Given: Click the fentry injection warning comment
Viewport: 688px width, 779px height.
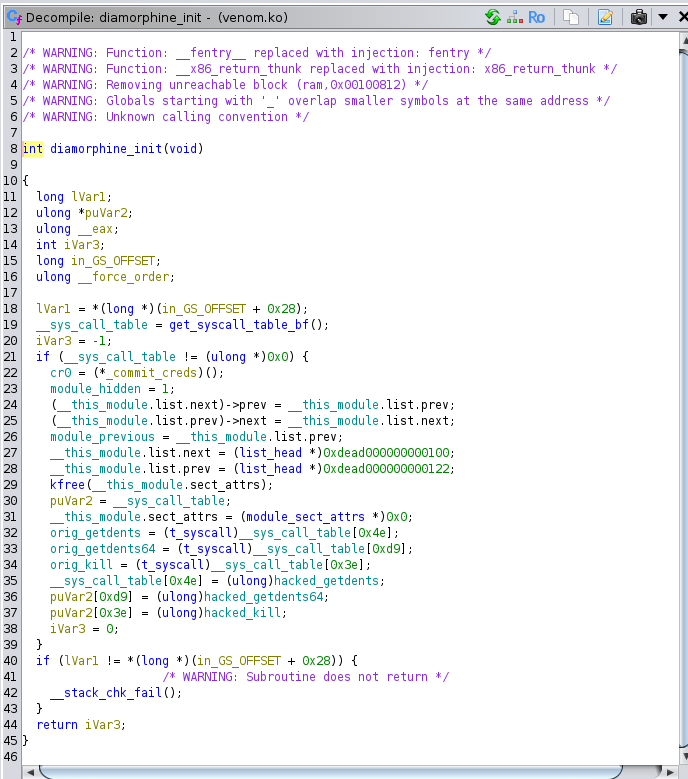Looking at the screenshot, I should click(257, 53).
